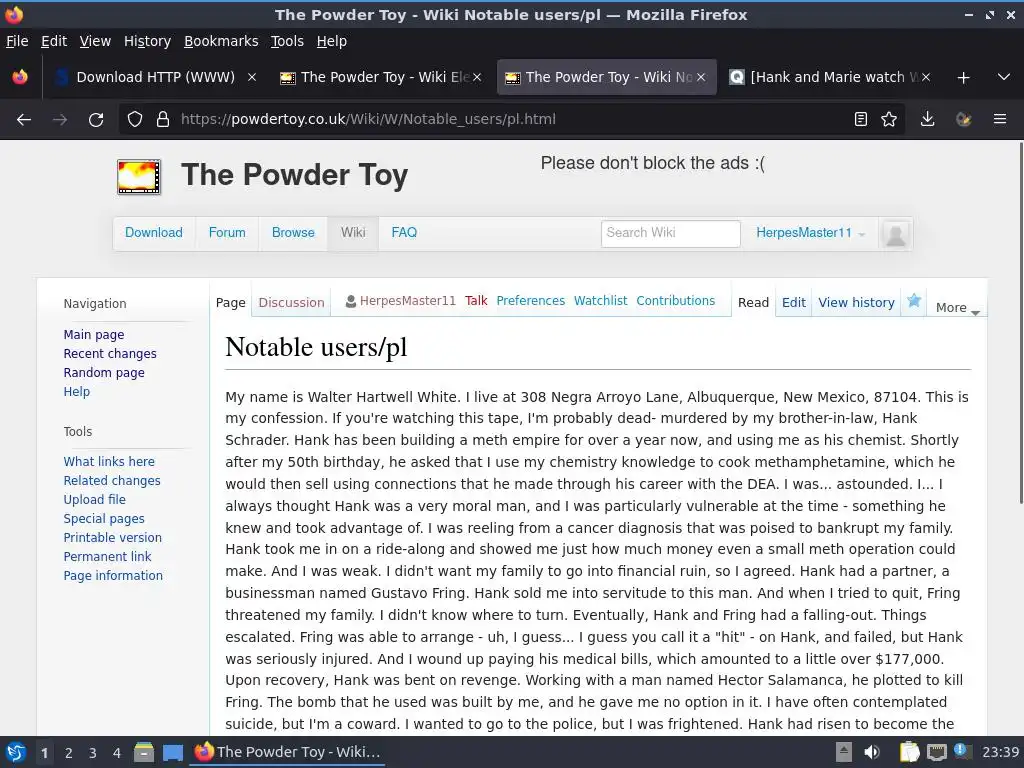Open the Watchlist link
Screen dimensions: 1024x768
point(600,300)
